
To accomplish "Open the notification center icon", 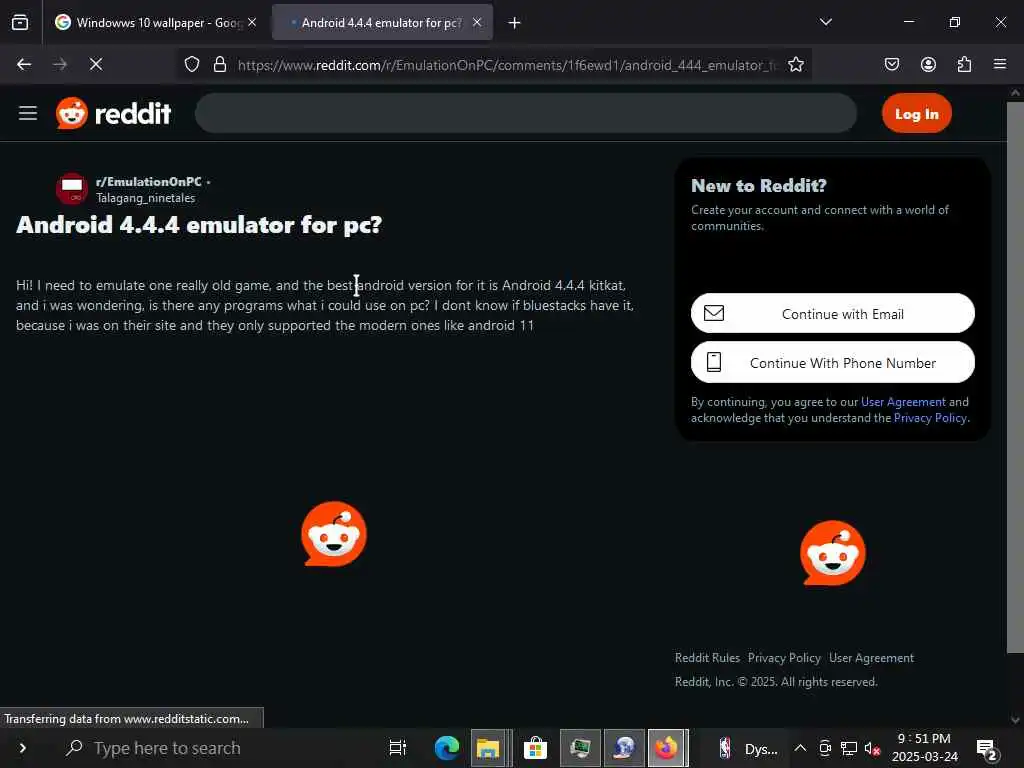I will (x=988, y=749).
